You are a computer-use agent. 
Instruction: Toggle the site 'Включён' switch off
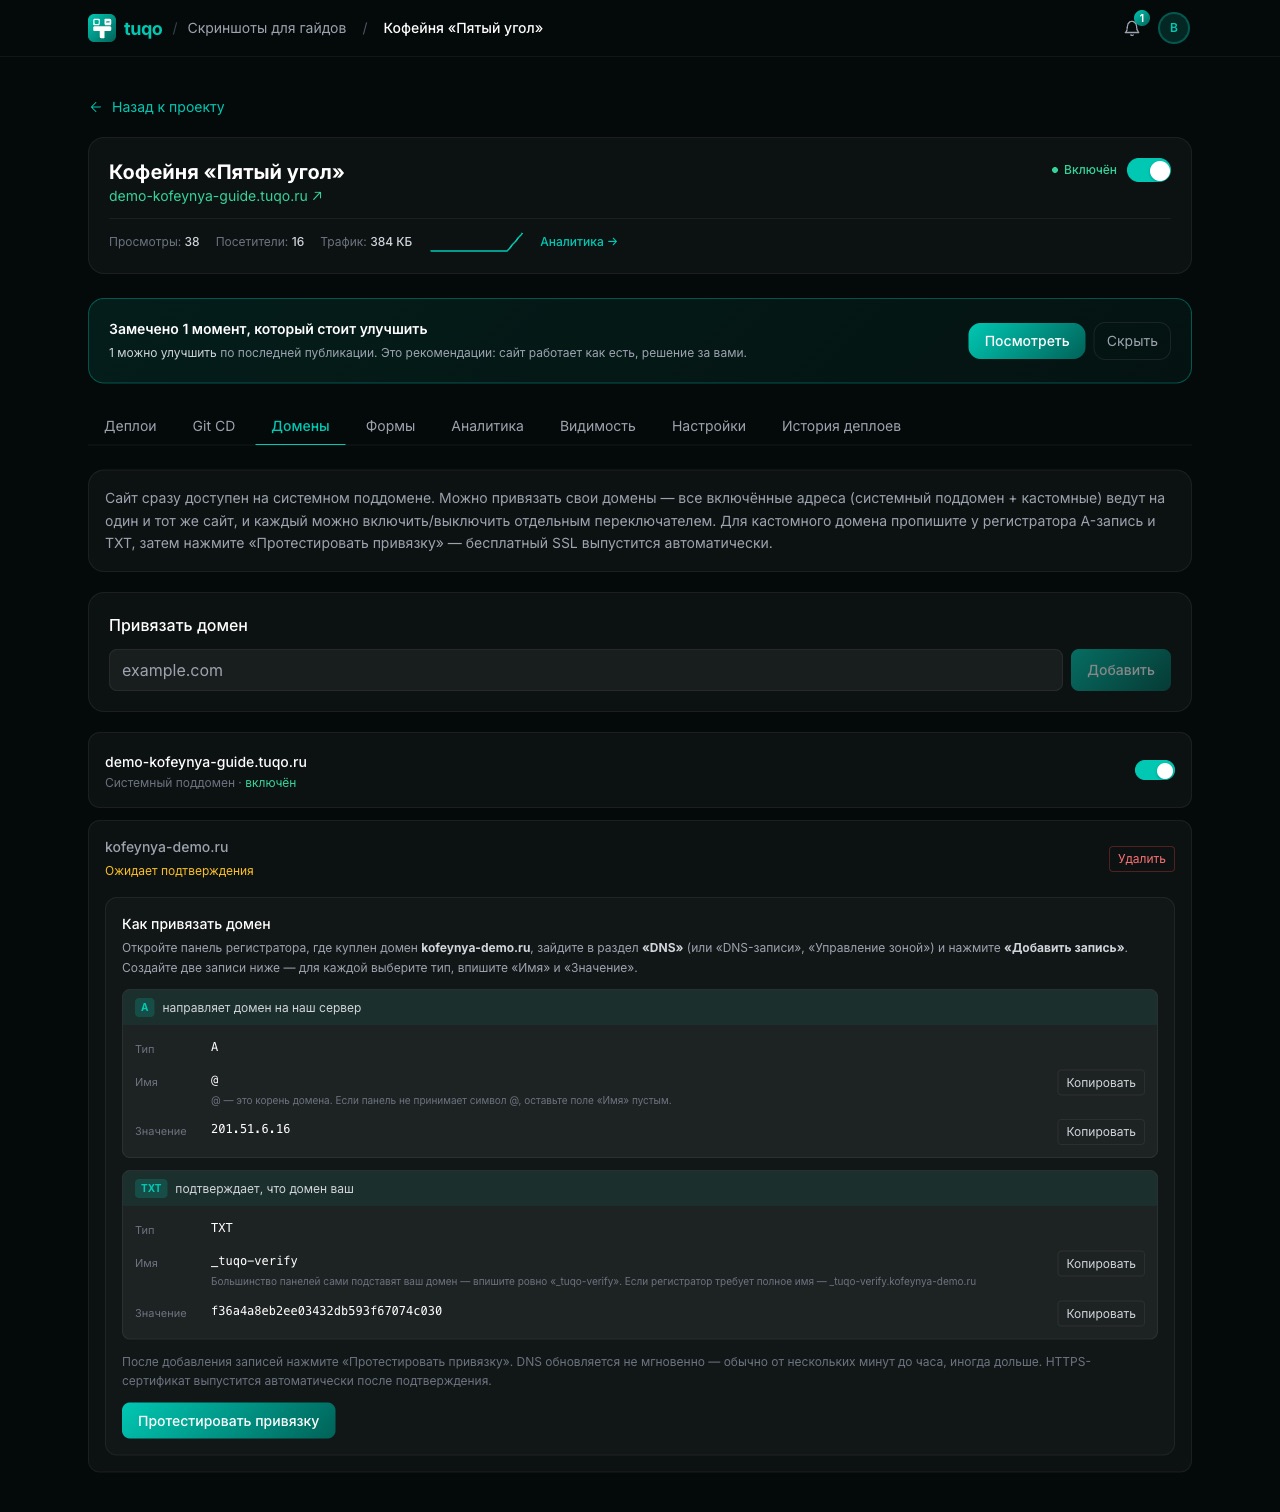click(x=1149, y=170)
